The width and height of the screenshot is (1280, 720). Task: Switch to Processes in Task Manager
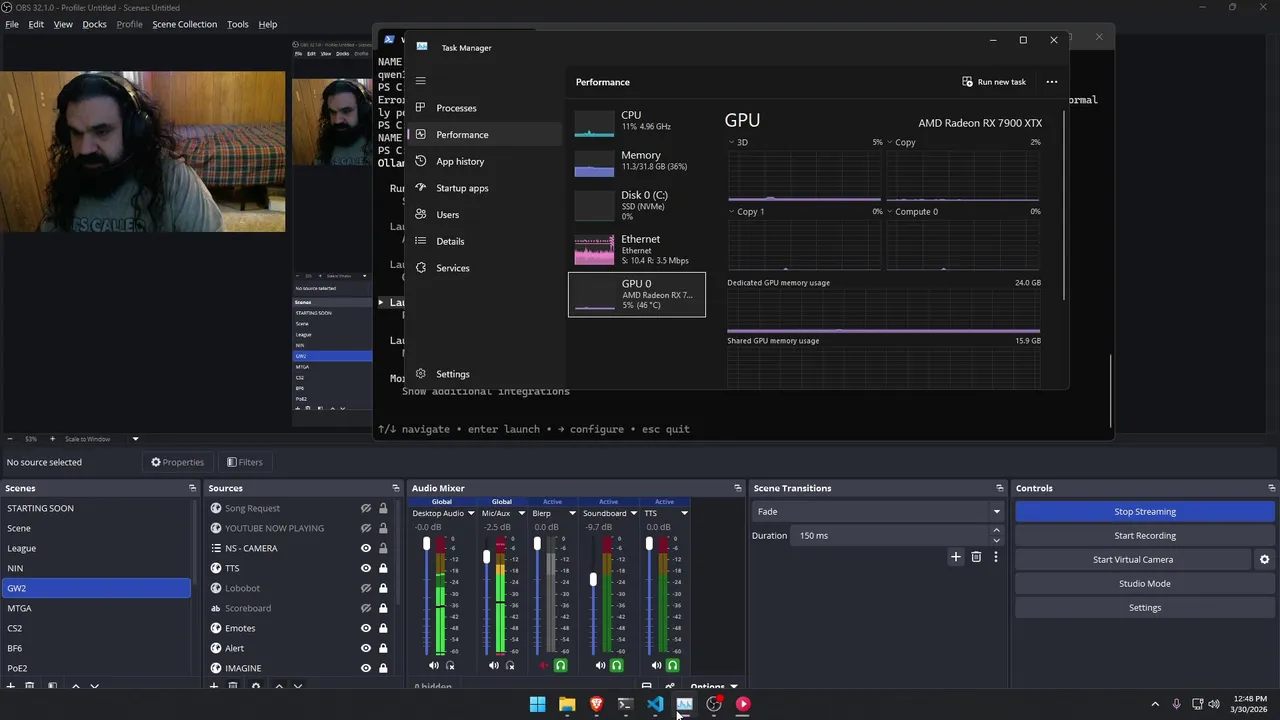(485, 108)
